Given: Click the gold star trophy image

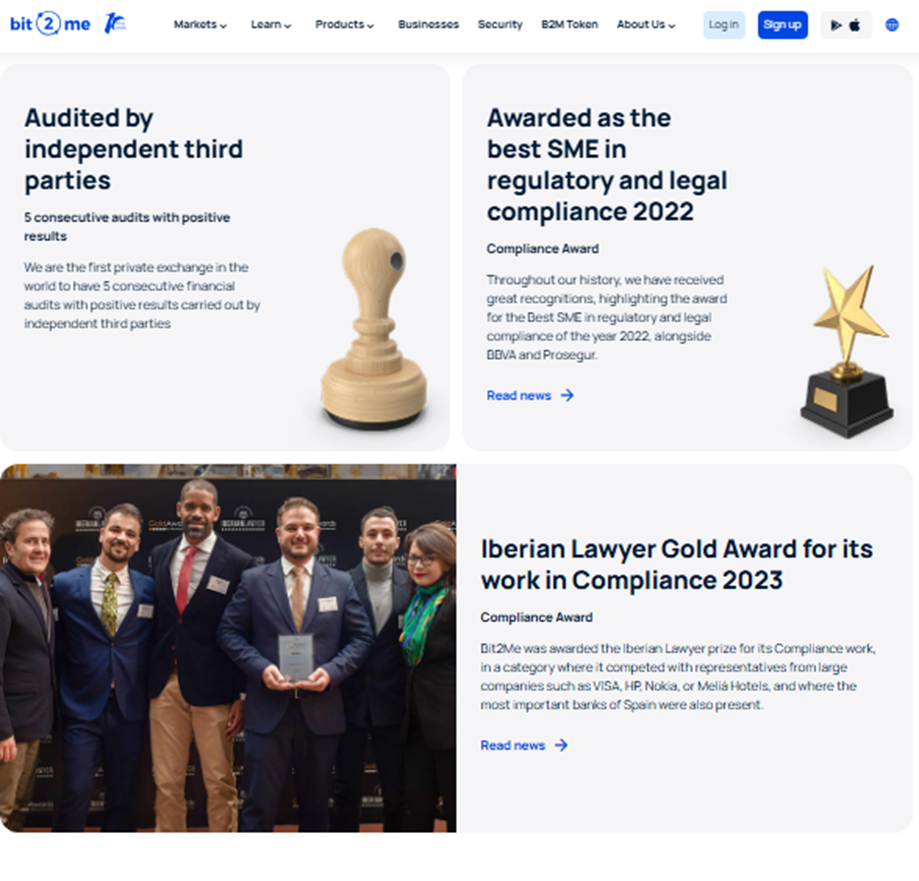Looking at the screenshot, I should coord(847,352).
